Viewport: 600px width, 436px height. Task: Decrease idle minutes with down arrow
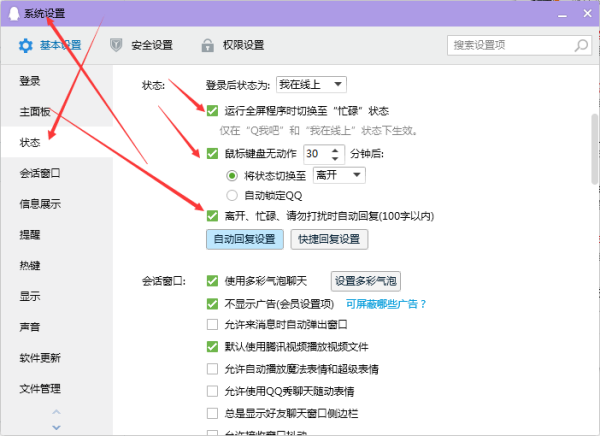[335, 158]
